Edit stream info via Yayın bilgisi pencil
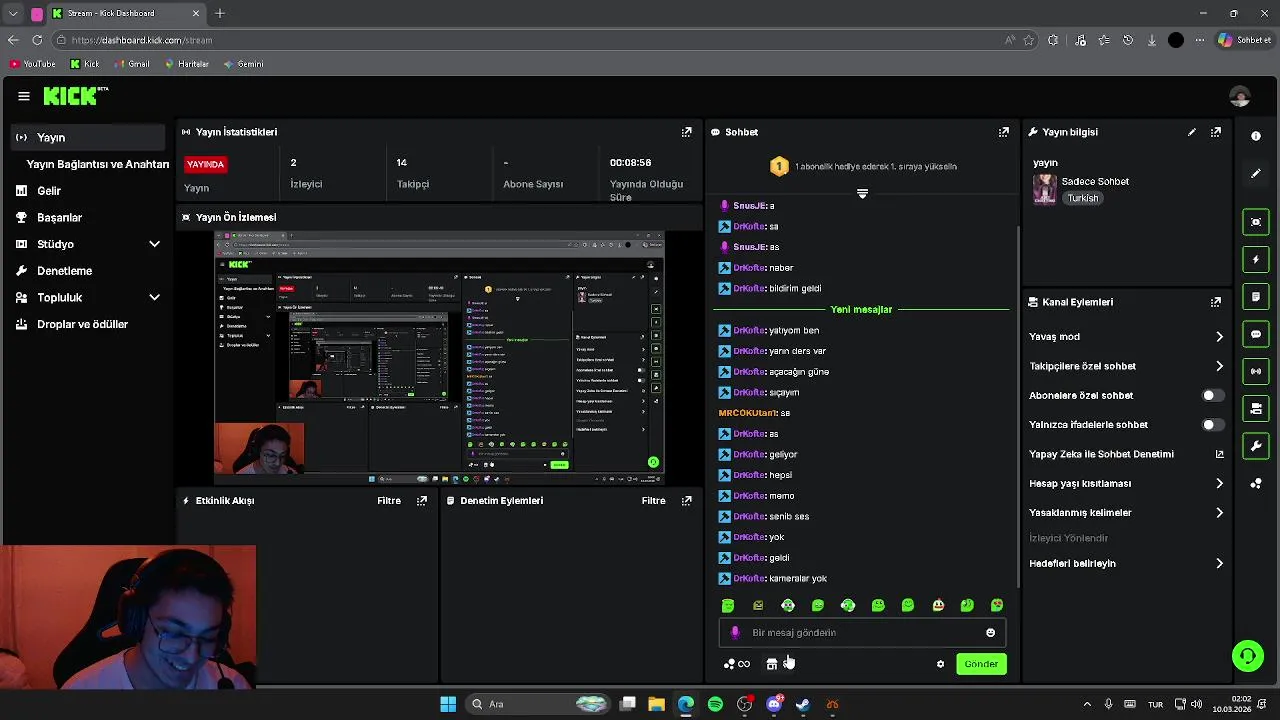The height and width of the screenshot is (720, 1280). point(1192,132)
